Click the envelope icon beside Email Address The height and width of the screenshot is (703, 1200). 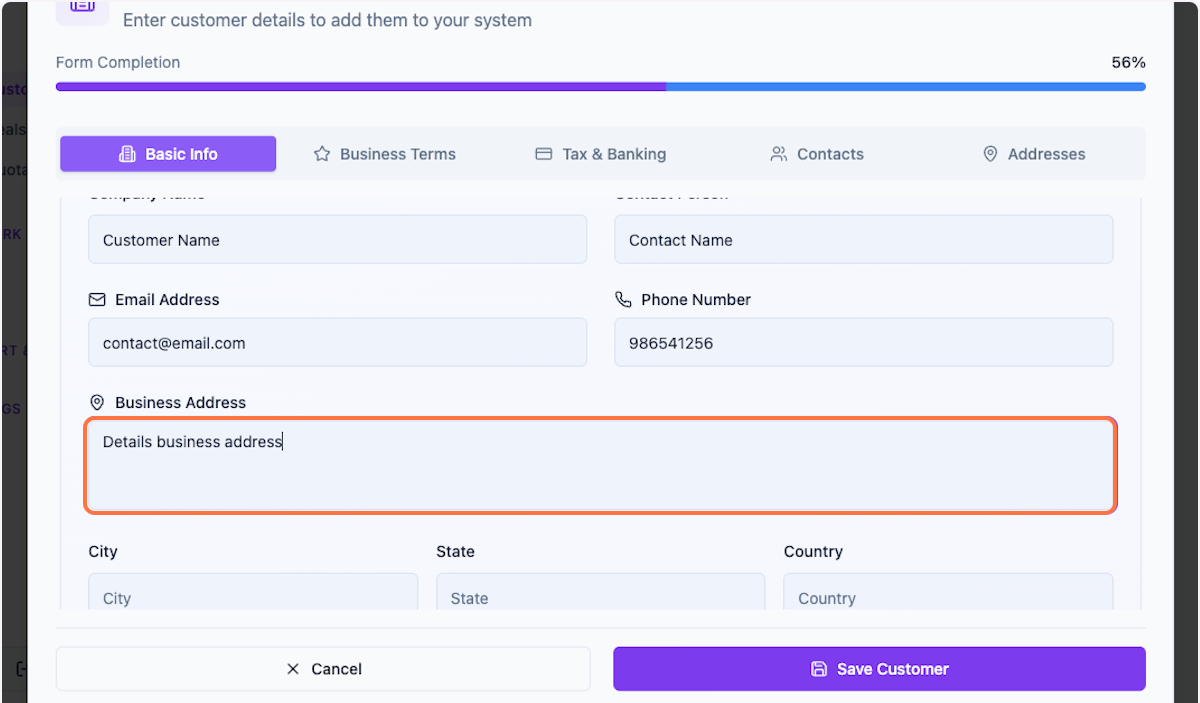(97, 299)
